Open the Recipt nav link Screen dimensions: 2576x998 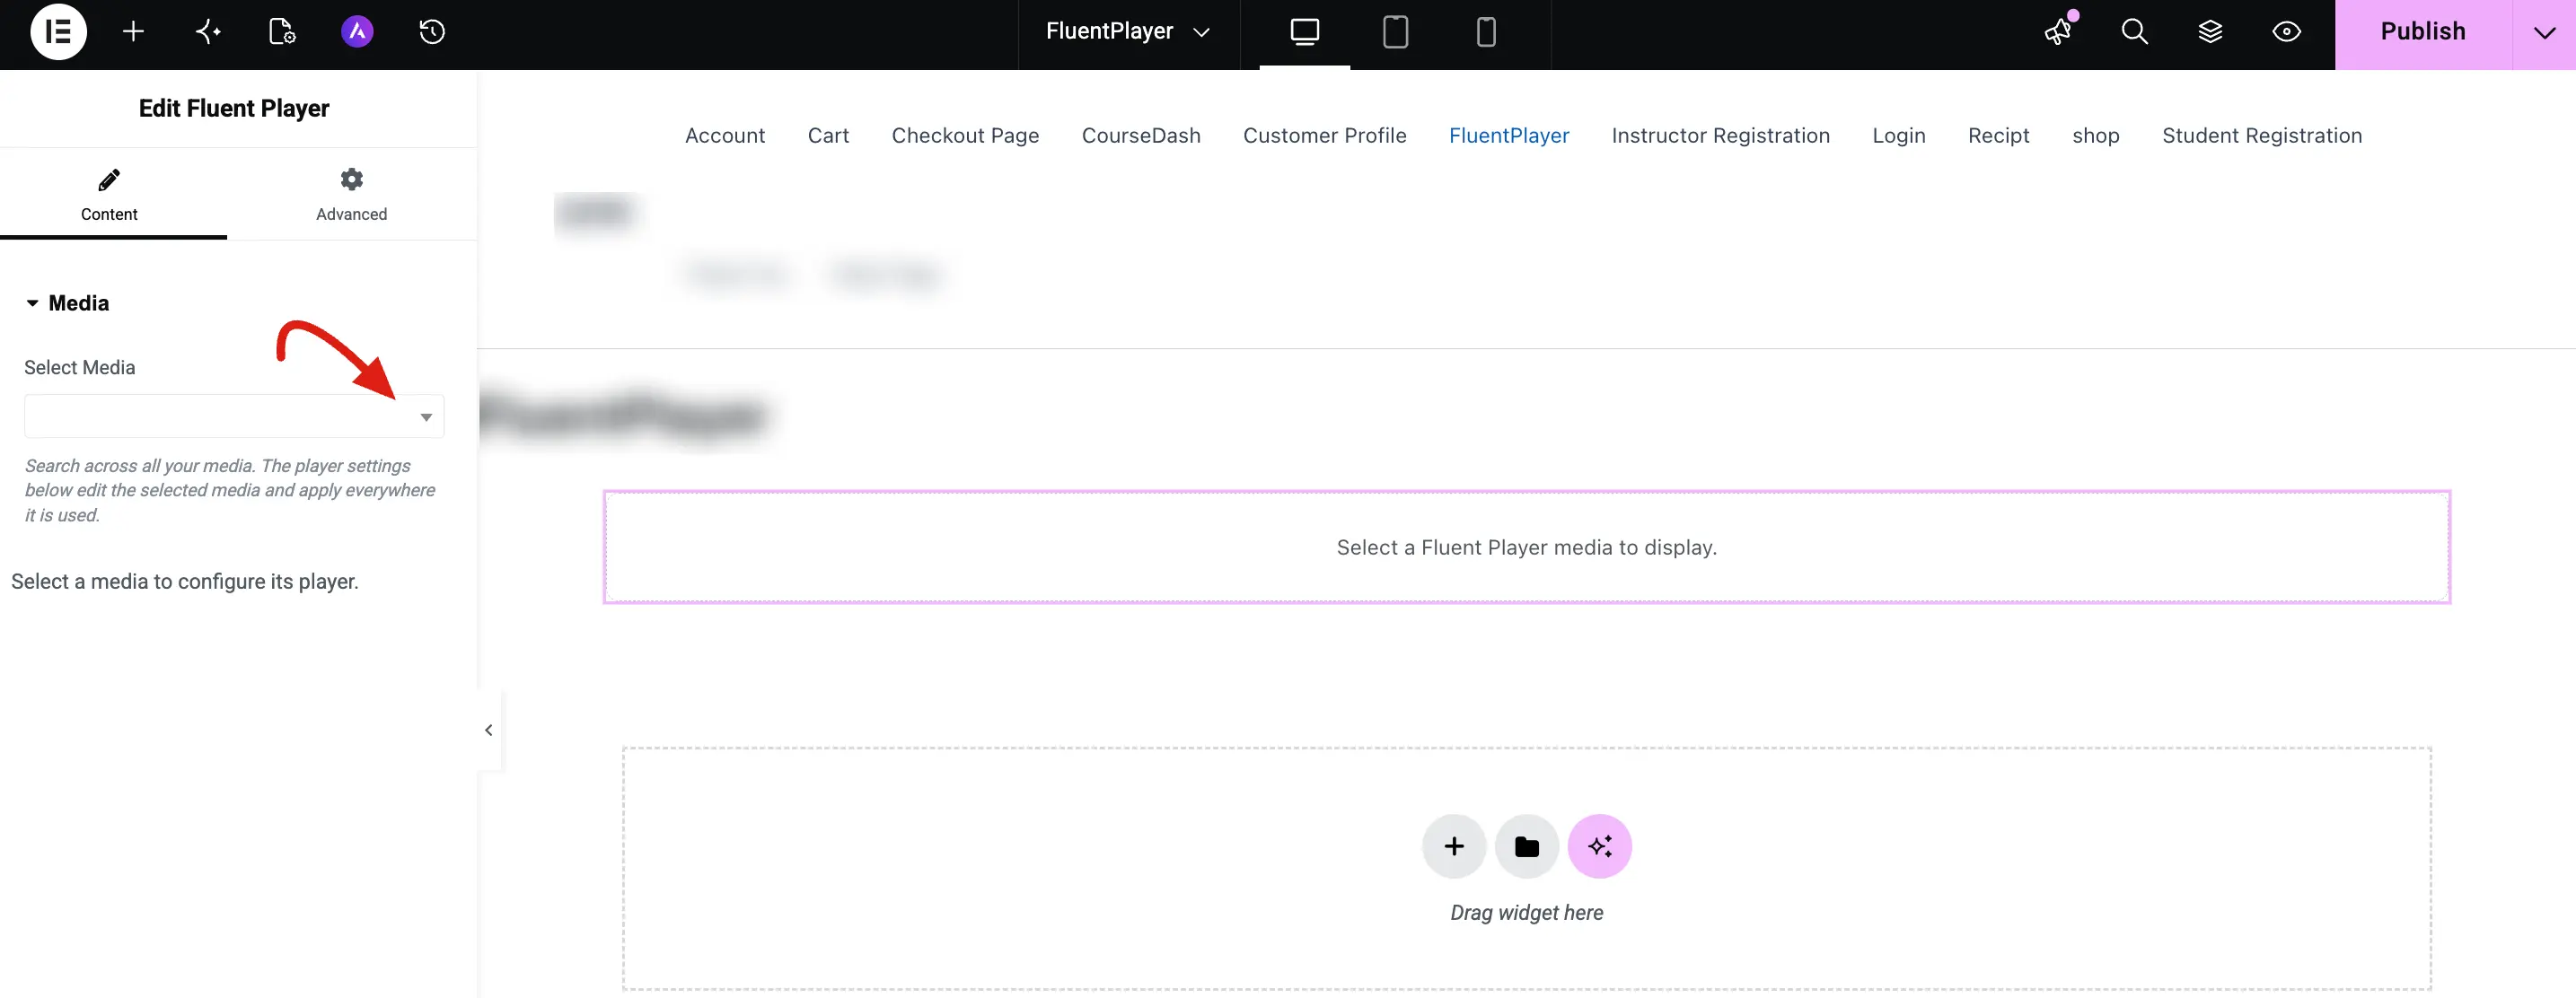pyautogui.click(x=1998, y=135)
